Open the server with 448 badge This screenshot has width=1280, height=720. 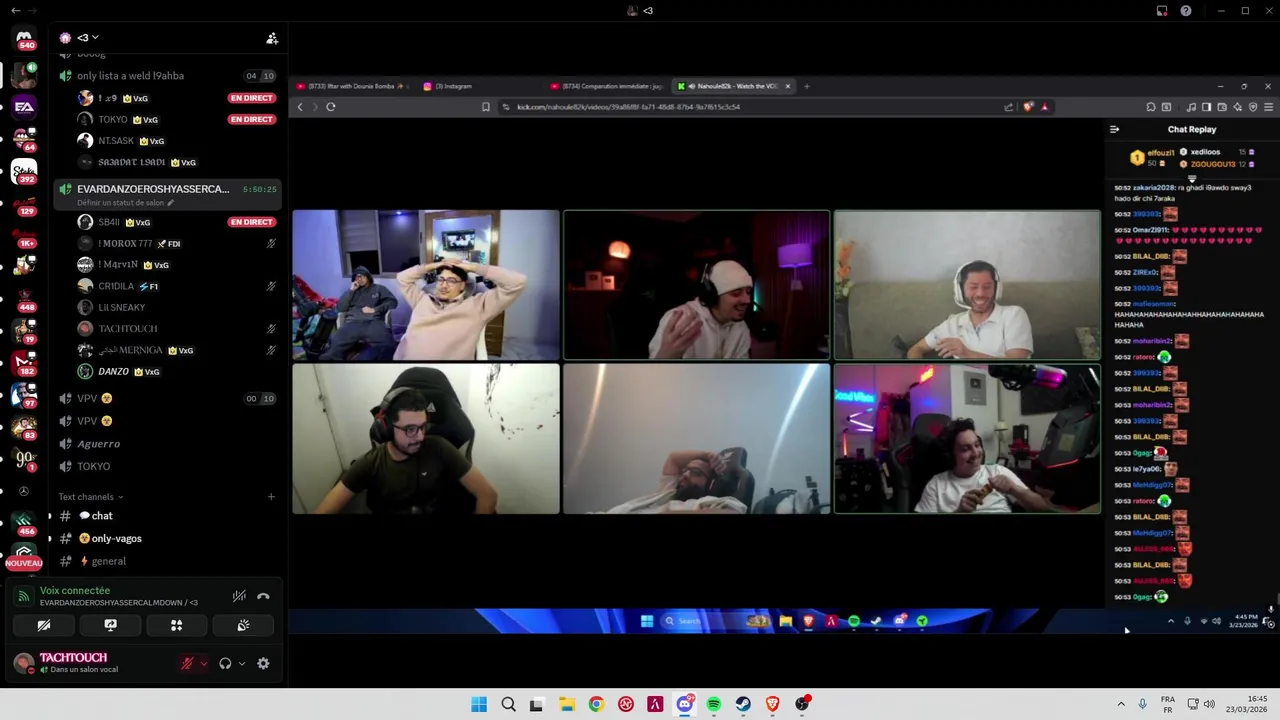[24, 299]
